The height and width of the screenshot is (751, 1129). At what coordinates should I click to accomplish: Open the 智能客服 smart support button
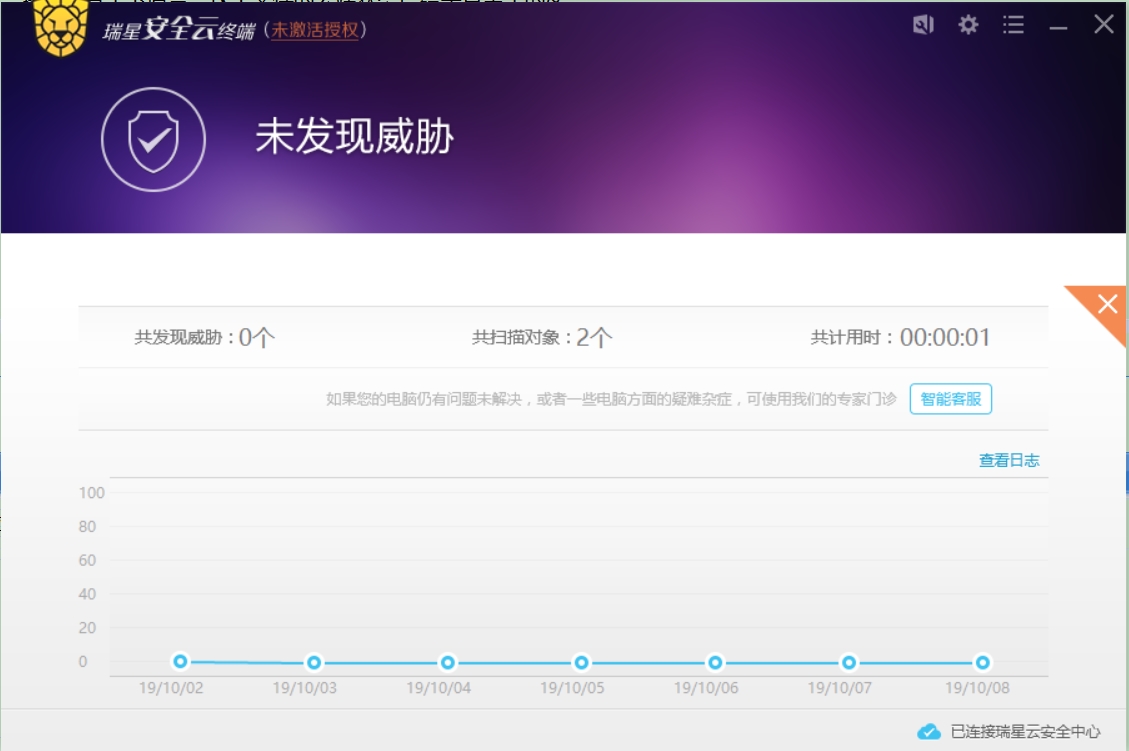tap(950, 399)
